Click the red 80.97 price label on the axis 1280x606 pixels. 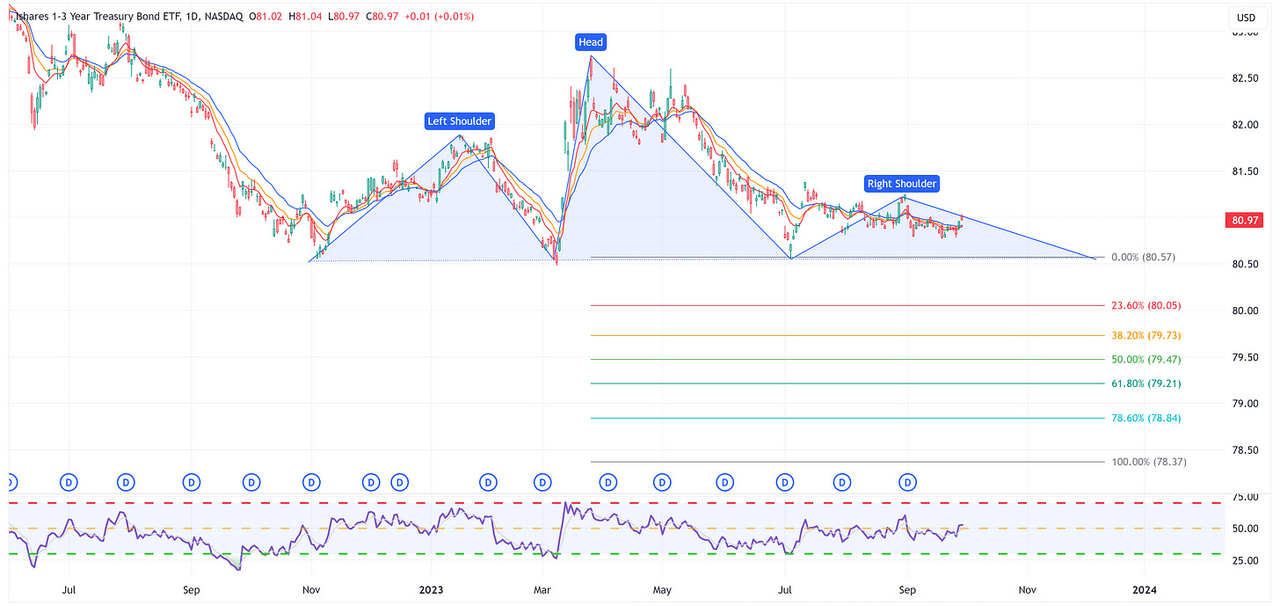1244,219
